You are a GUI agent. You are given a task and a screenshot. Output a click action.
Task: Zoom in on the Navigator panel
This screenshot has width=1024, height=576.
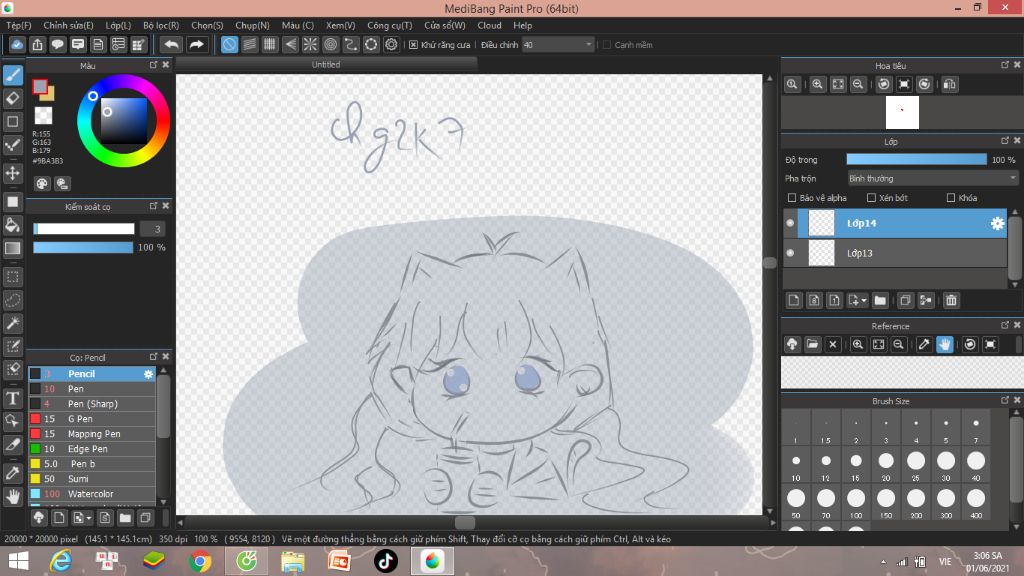pos(817,84)
